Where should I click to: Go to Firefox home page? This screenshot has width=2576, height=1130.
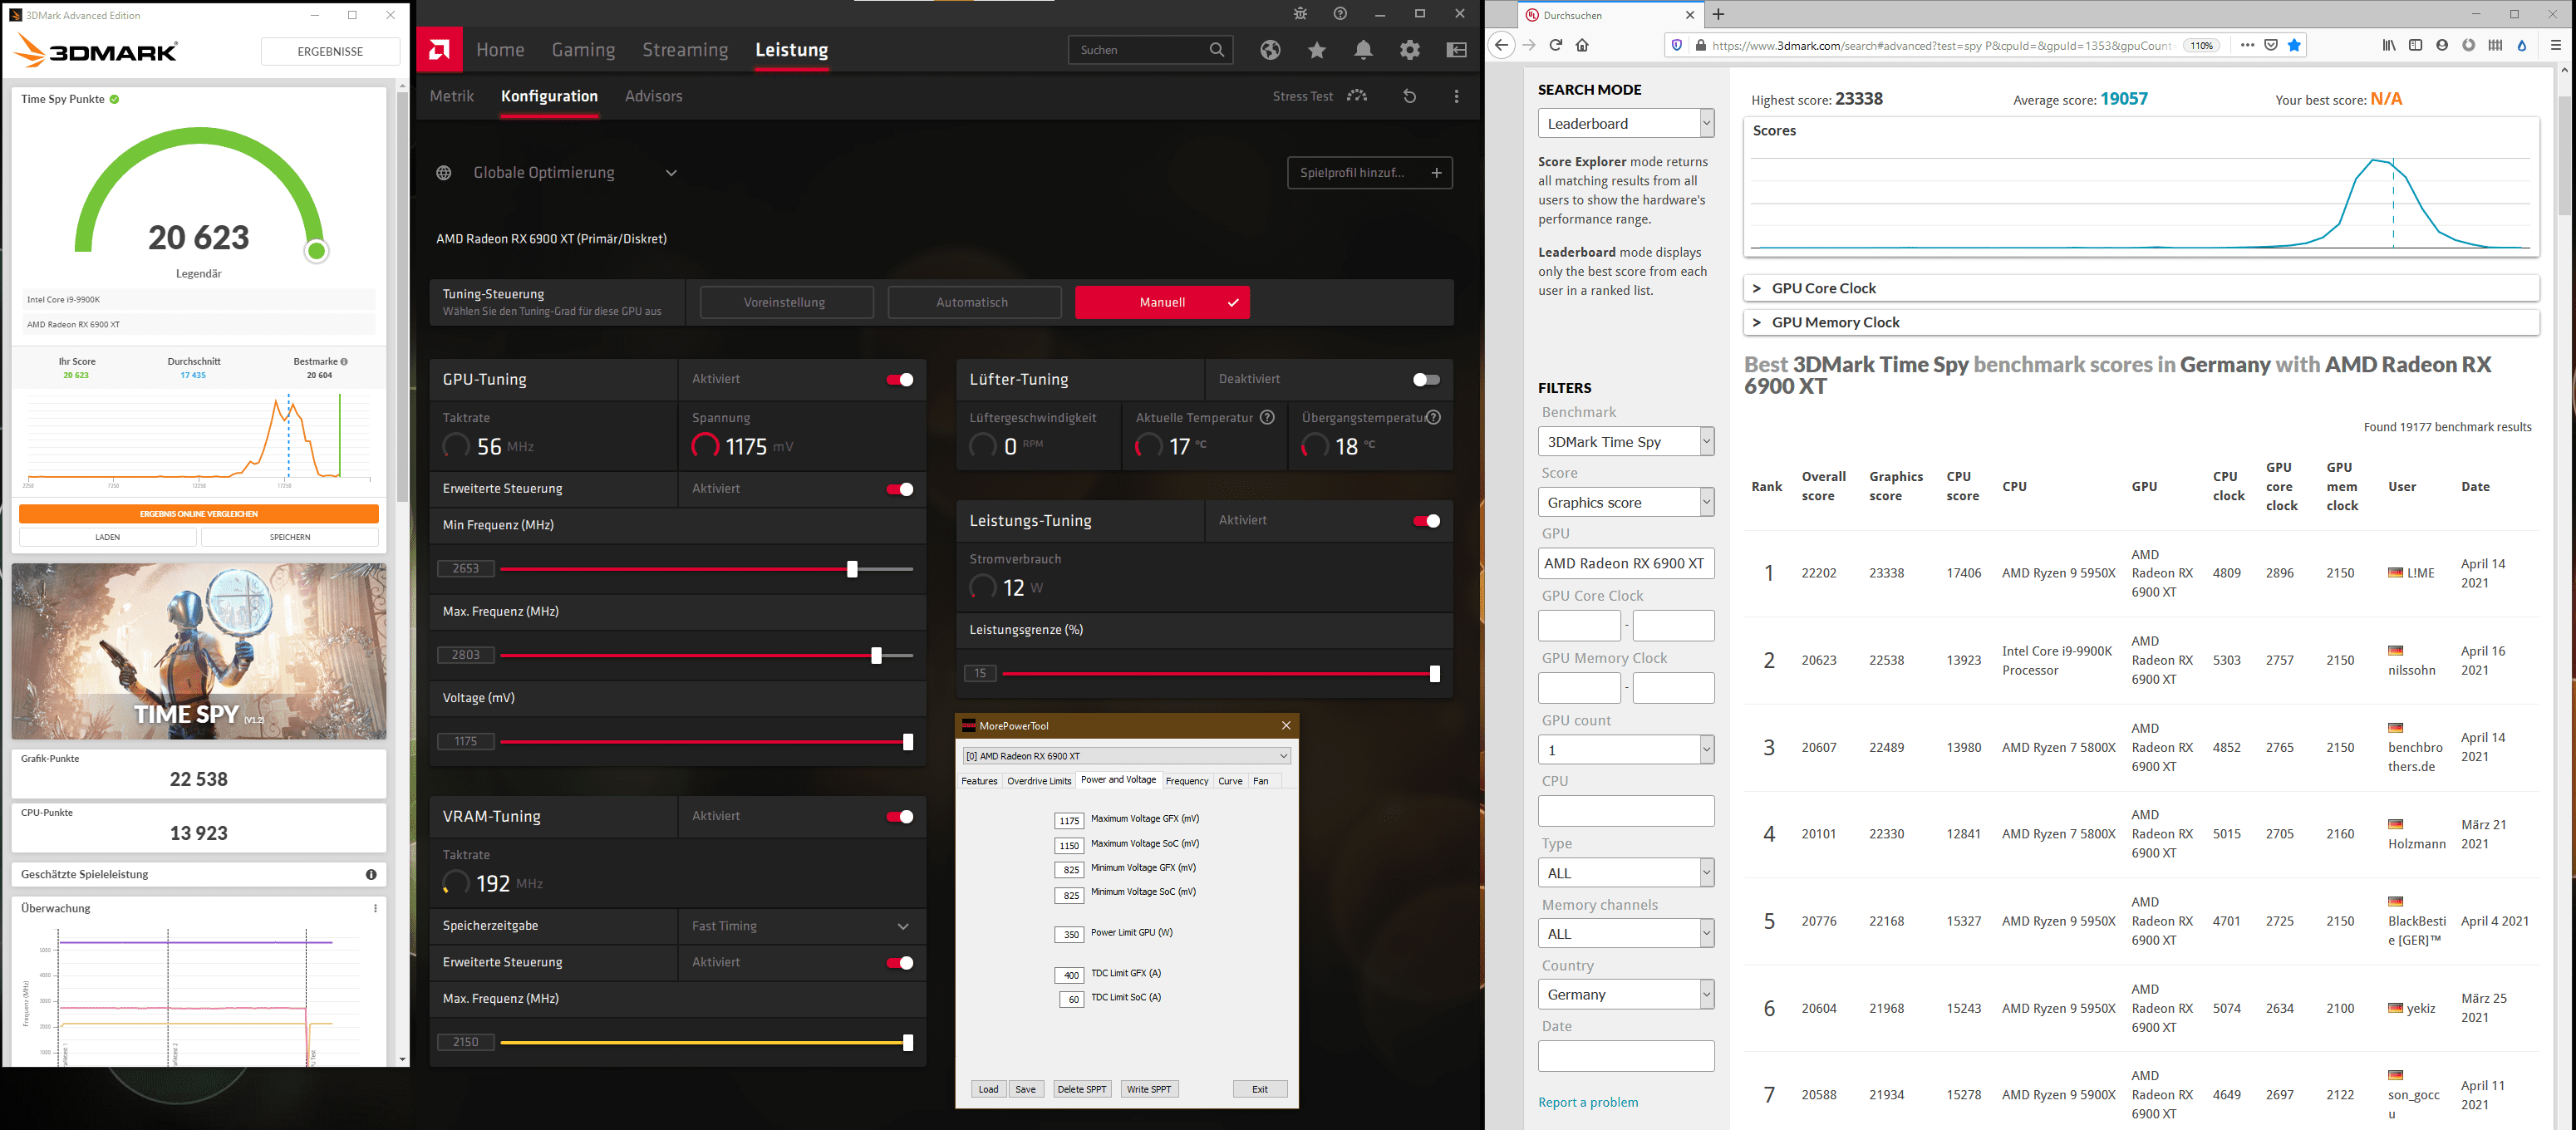[x=1582, y=45]
